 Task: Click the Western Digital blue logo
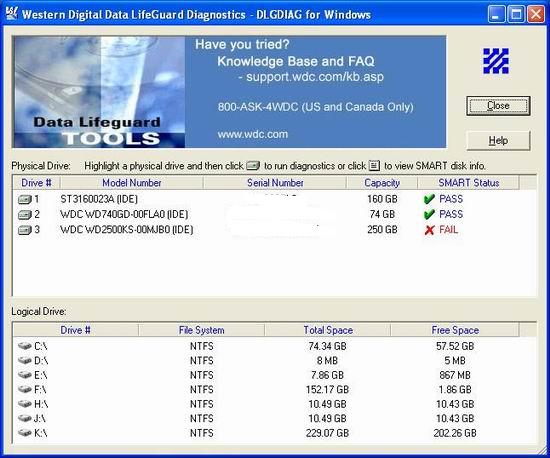click(496, 61)
